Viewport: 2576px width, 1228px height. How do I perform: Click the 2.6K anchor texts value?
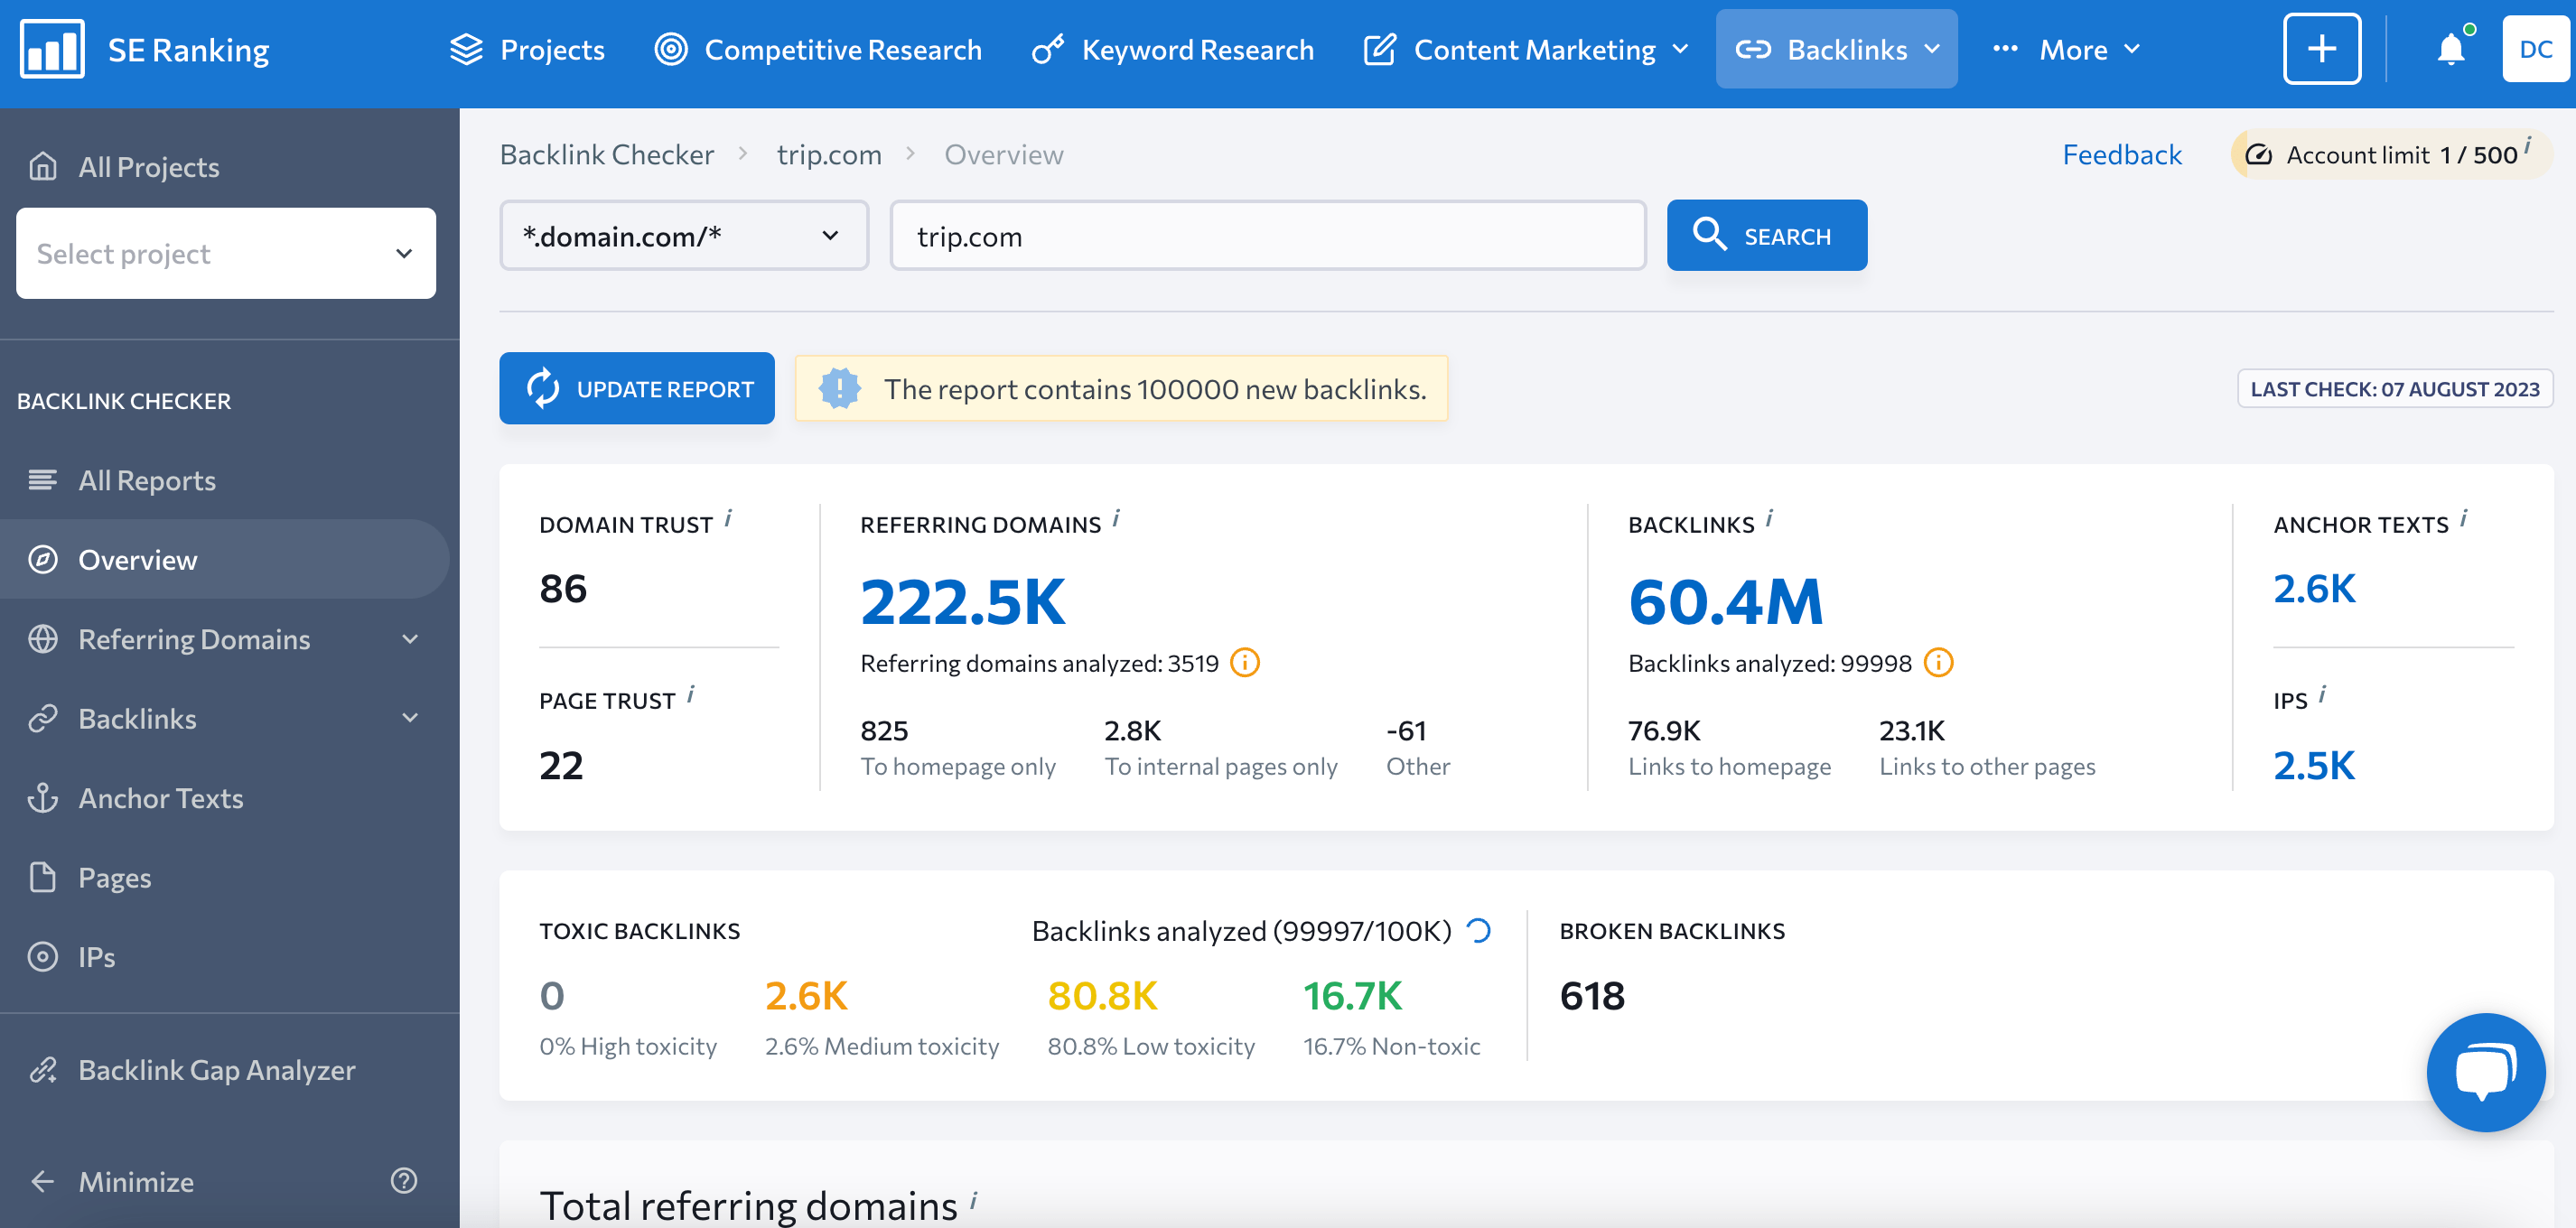tap(2315, 588)
